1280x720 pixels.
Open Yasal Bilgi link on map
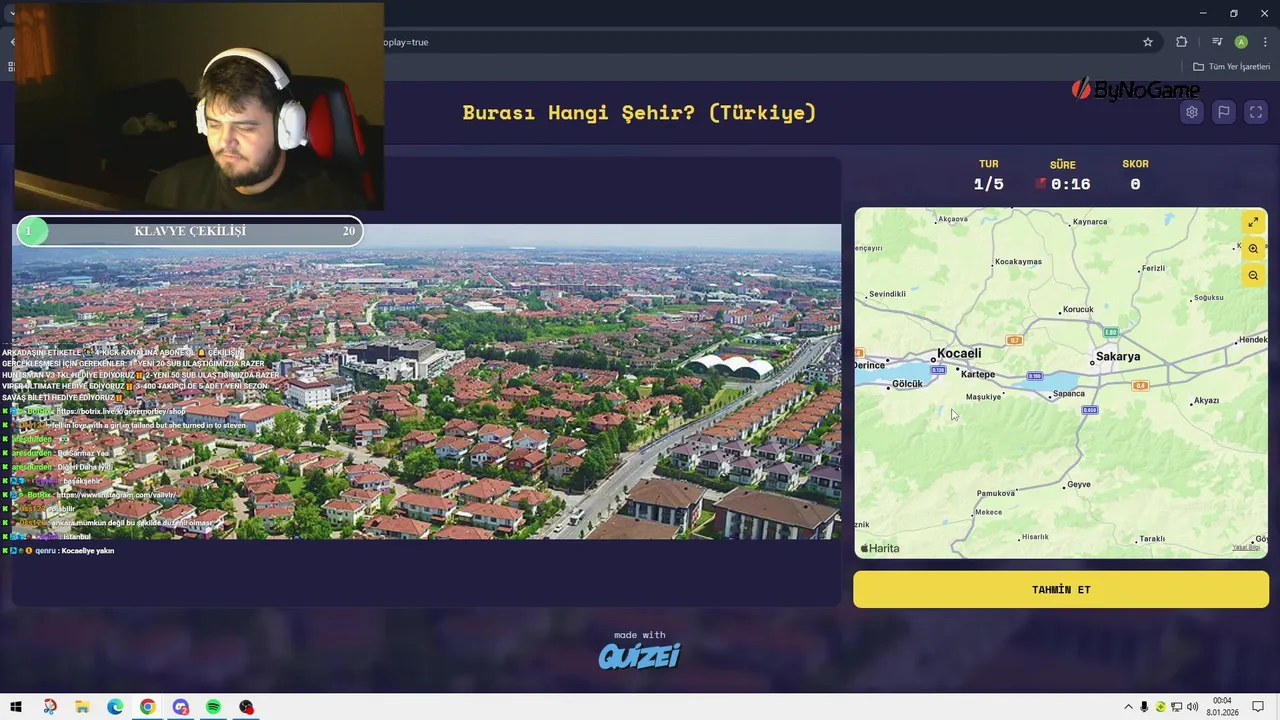(1246, 547)
